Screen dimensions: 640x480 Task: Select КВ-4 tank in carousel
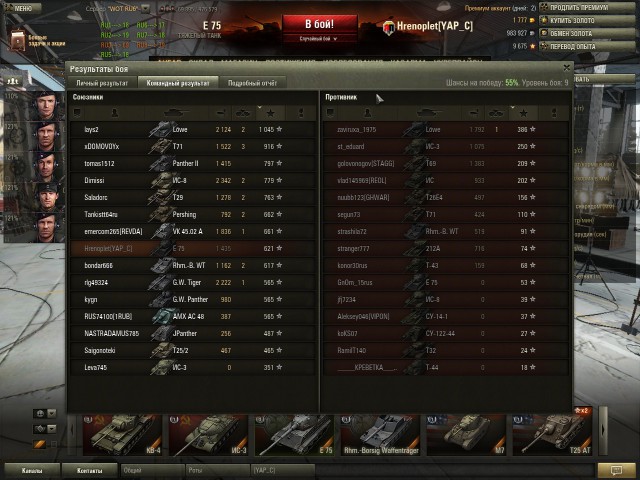(122, 435)
